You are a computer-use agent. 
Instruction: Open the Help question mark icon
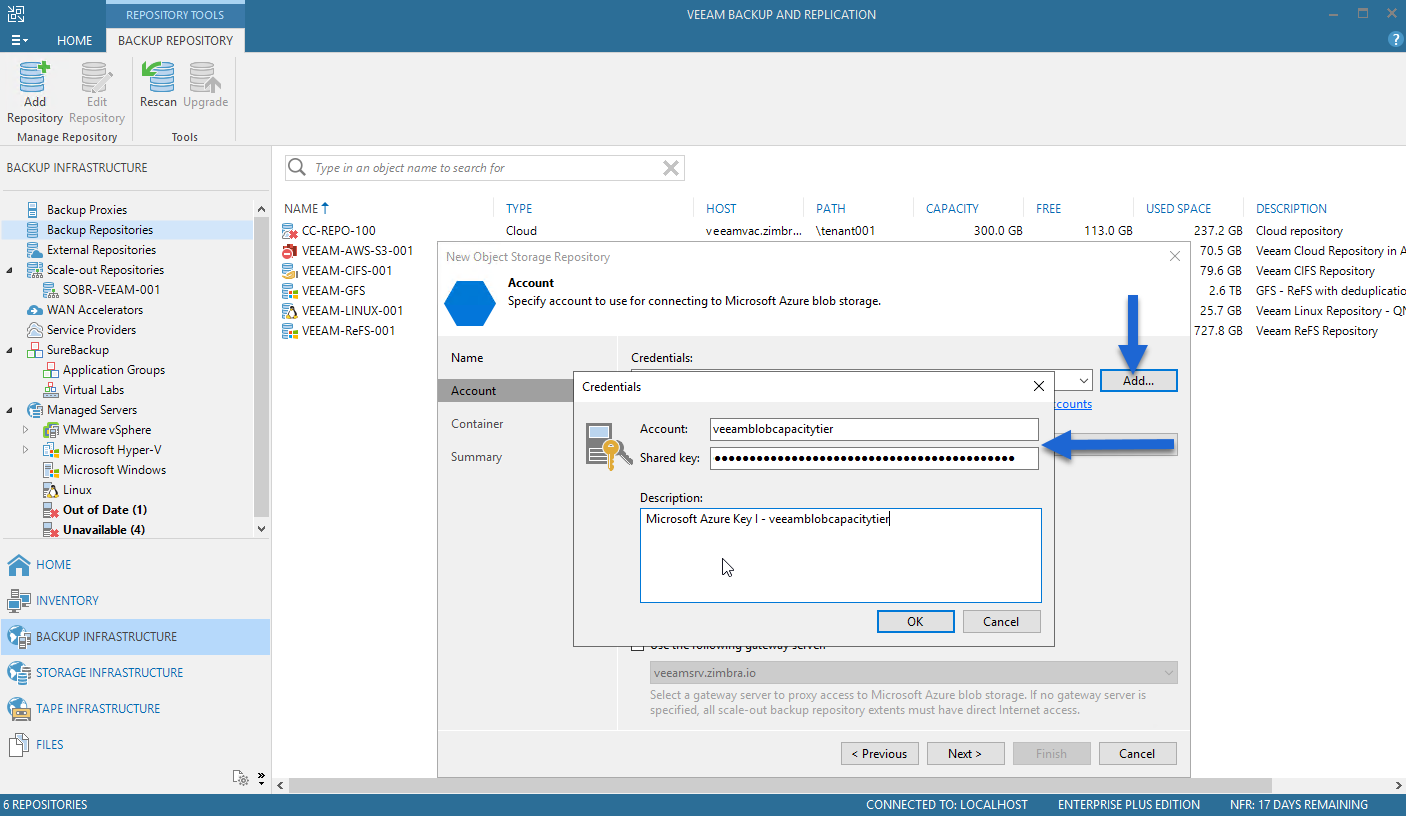(x=1396, y=40)
